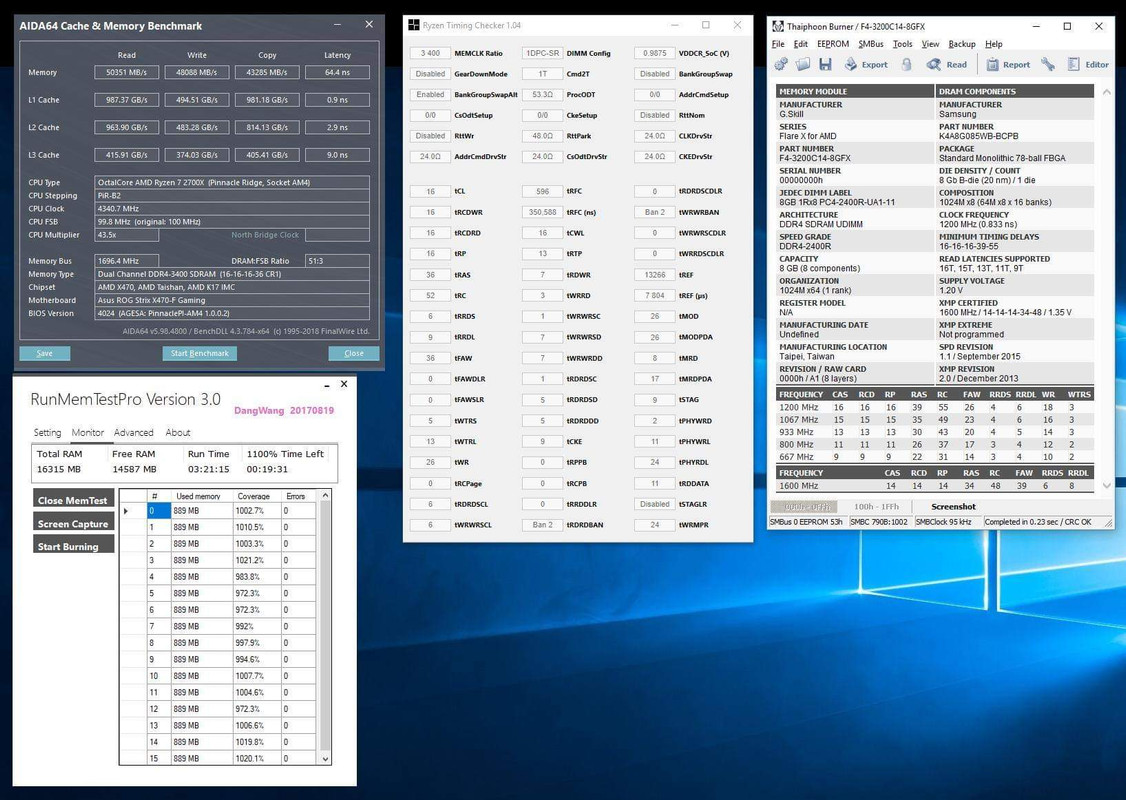Select the Monitor tab in RunMemTestPro
This screenshot has width=1126, height=800.
88,432
